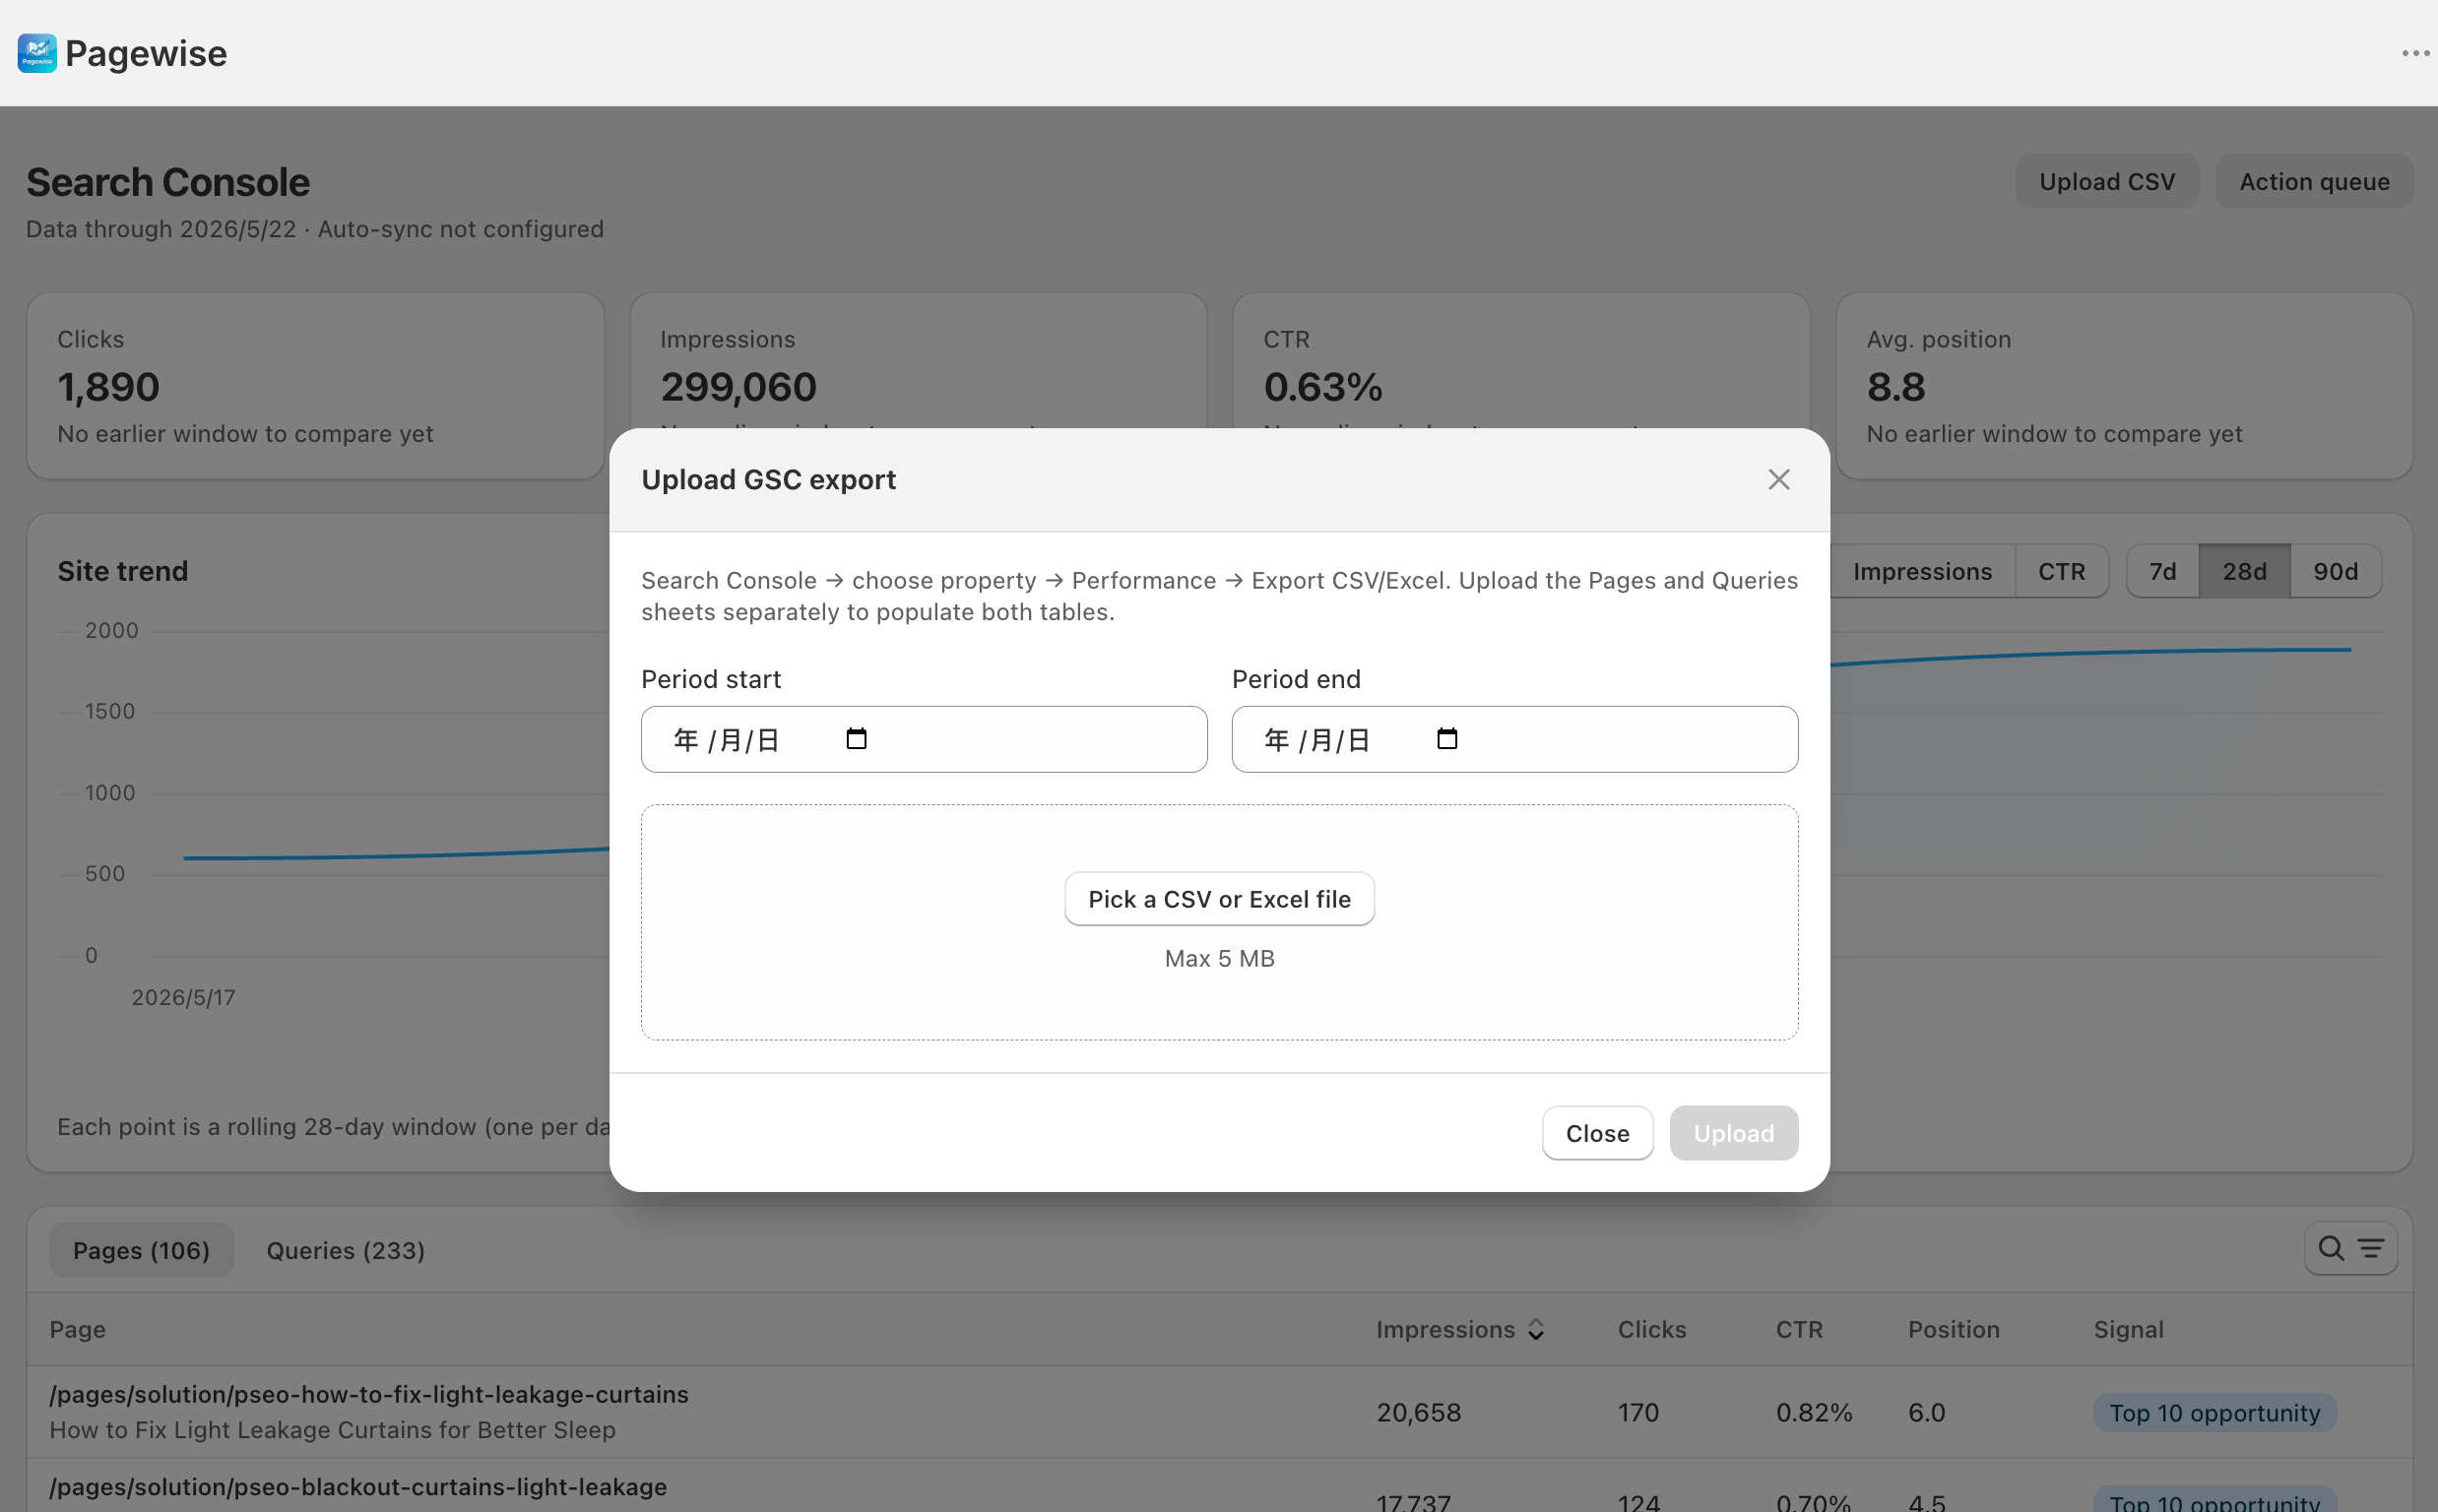Click the Avg. position 8.8 card

coord(2124,385)
